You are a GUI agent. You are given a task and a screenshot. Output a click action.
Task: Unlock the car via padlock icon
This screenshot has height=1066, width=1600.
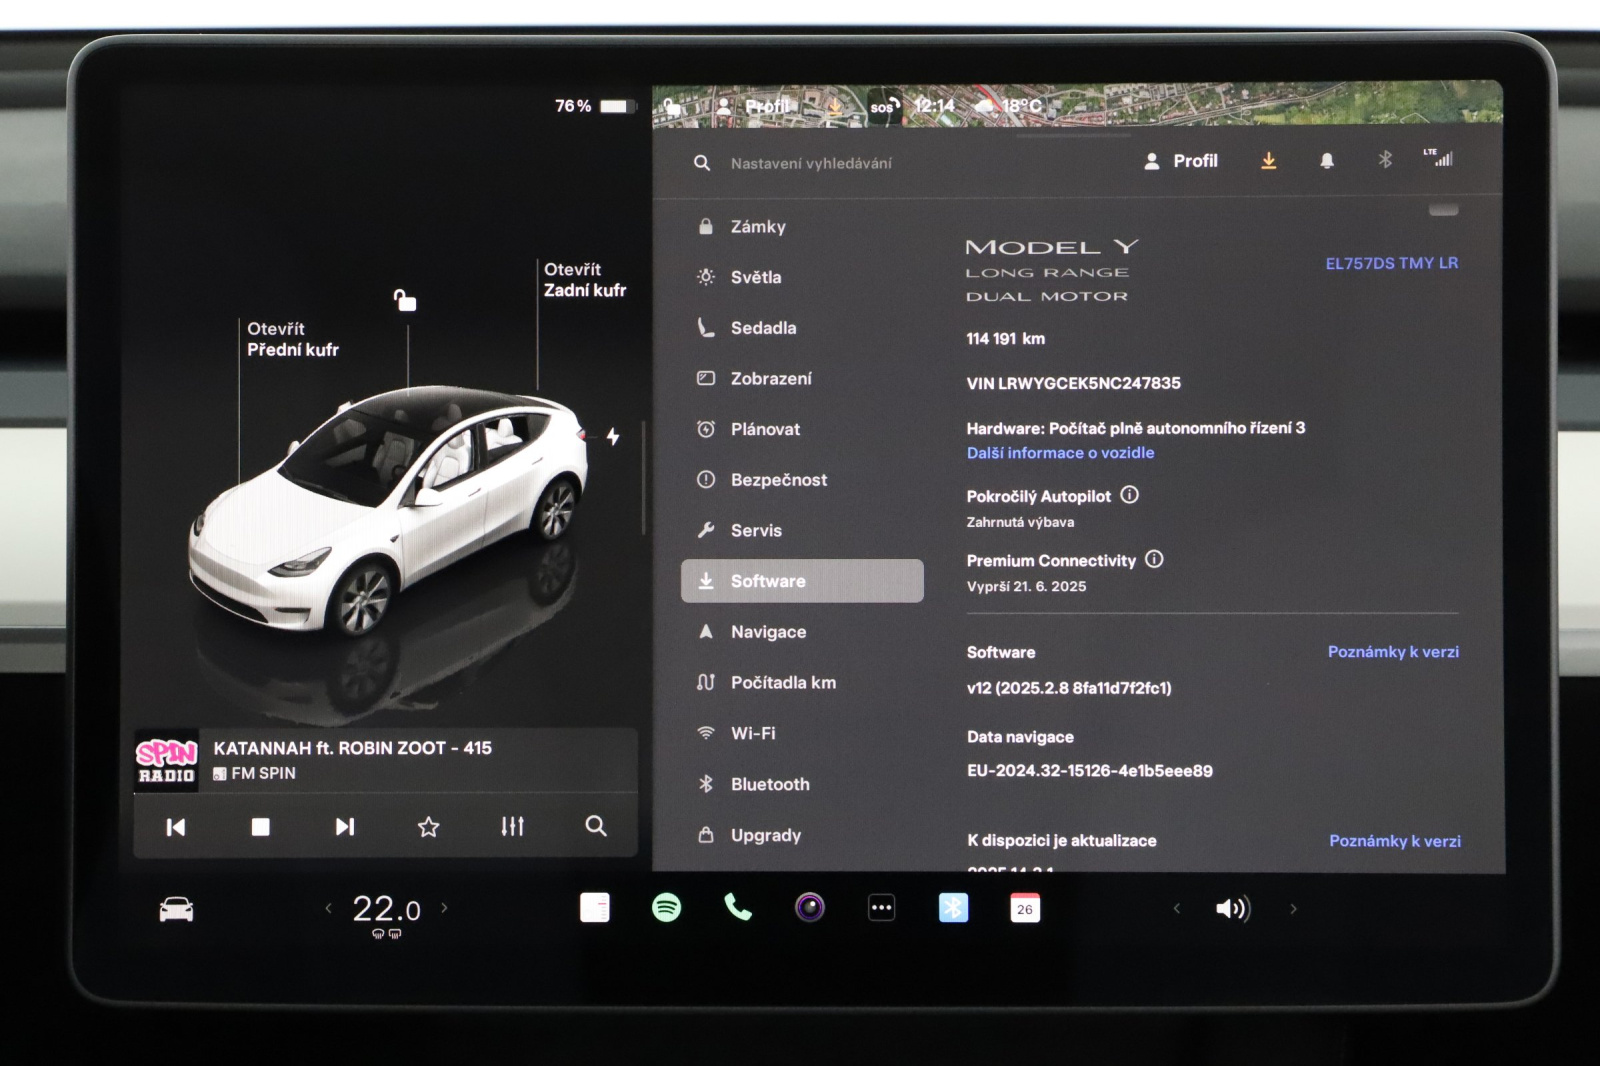(x=405, y=299)
